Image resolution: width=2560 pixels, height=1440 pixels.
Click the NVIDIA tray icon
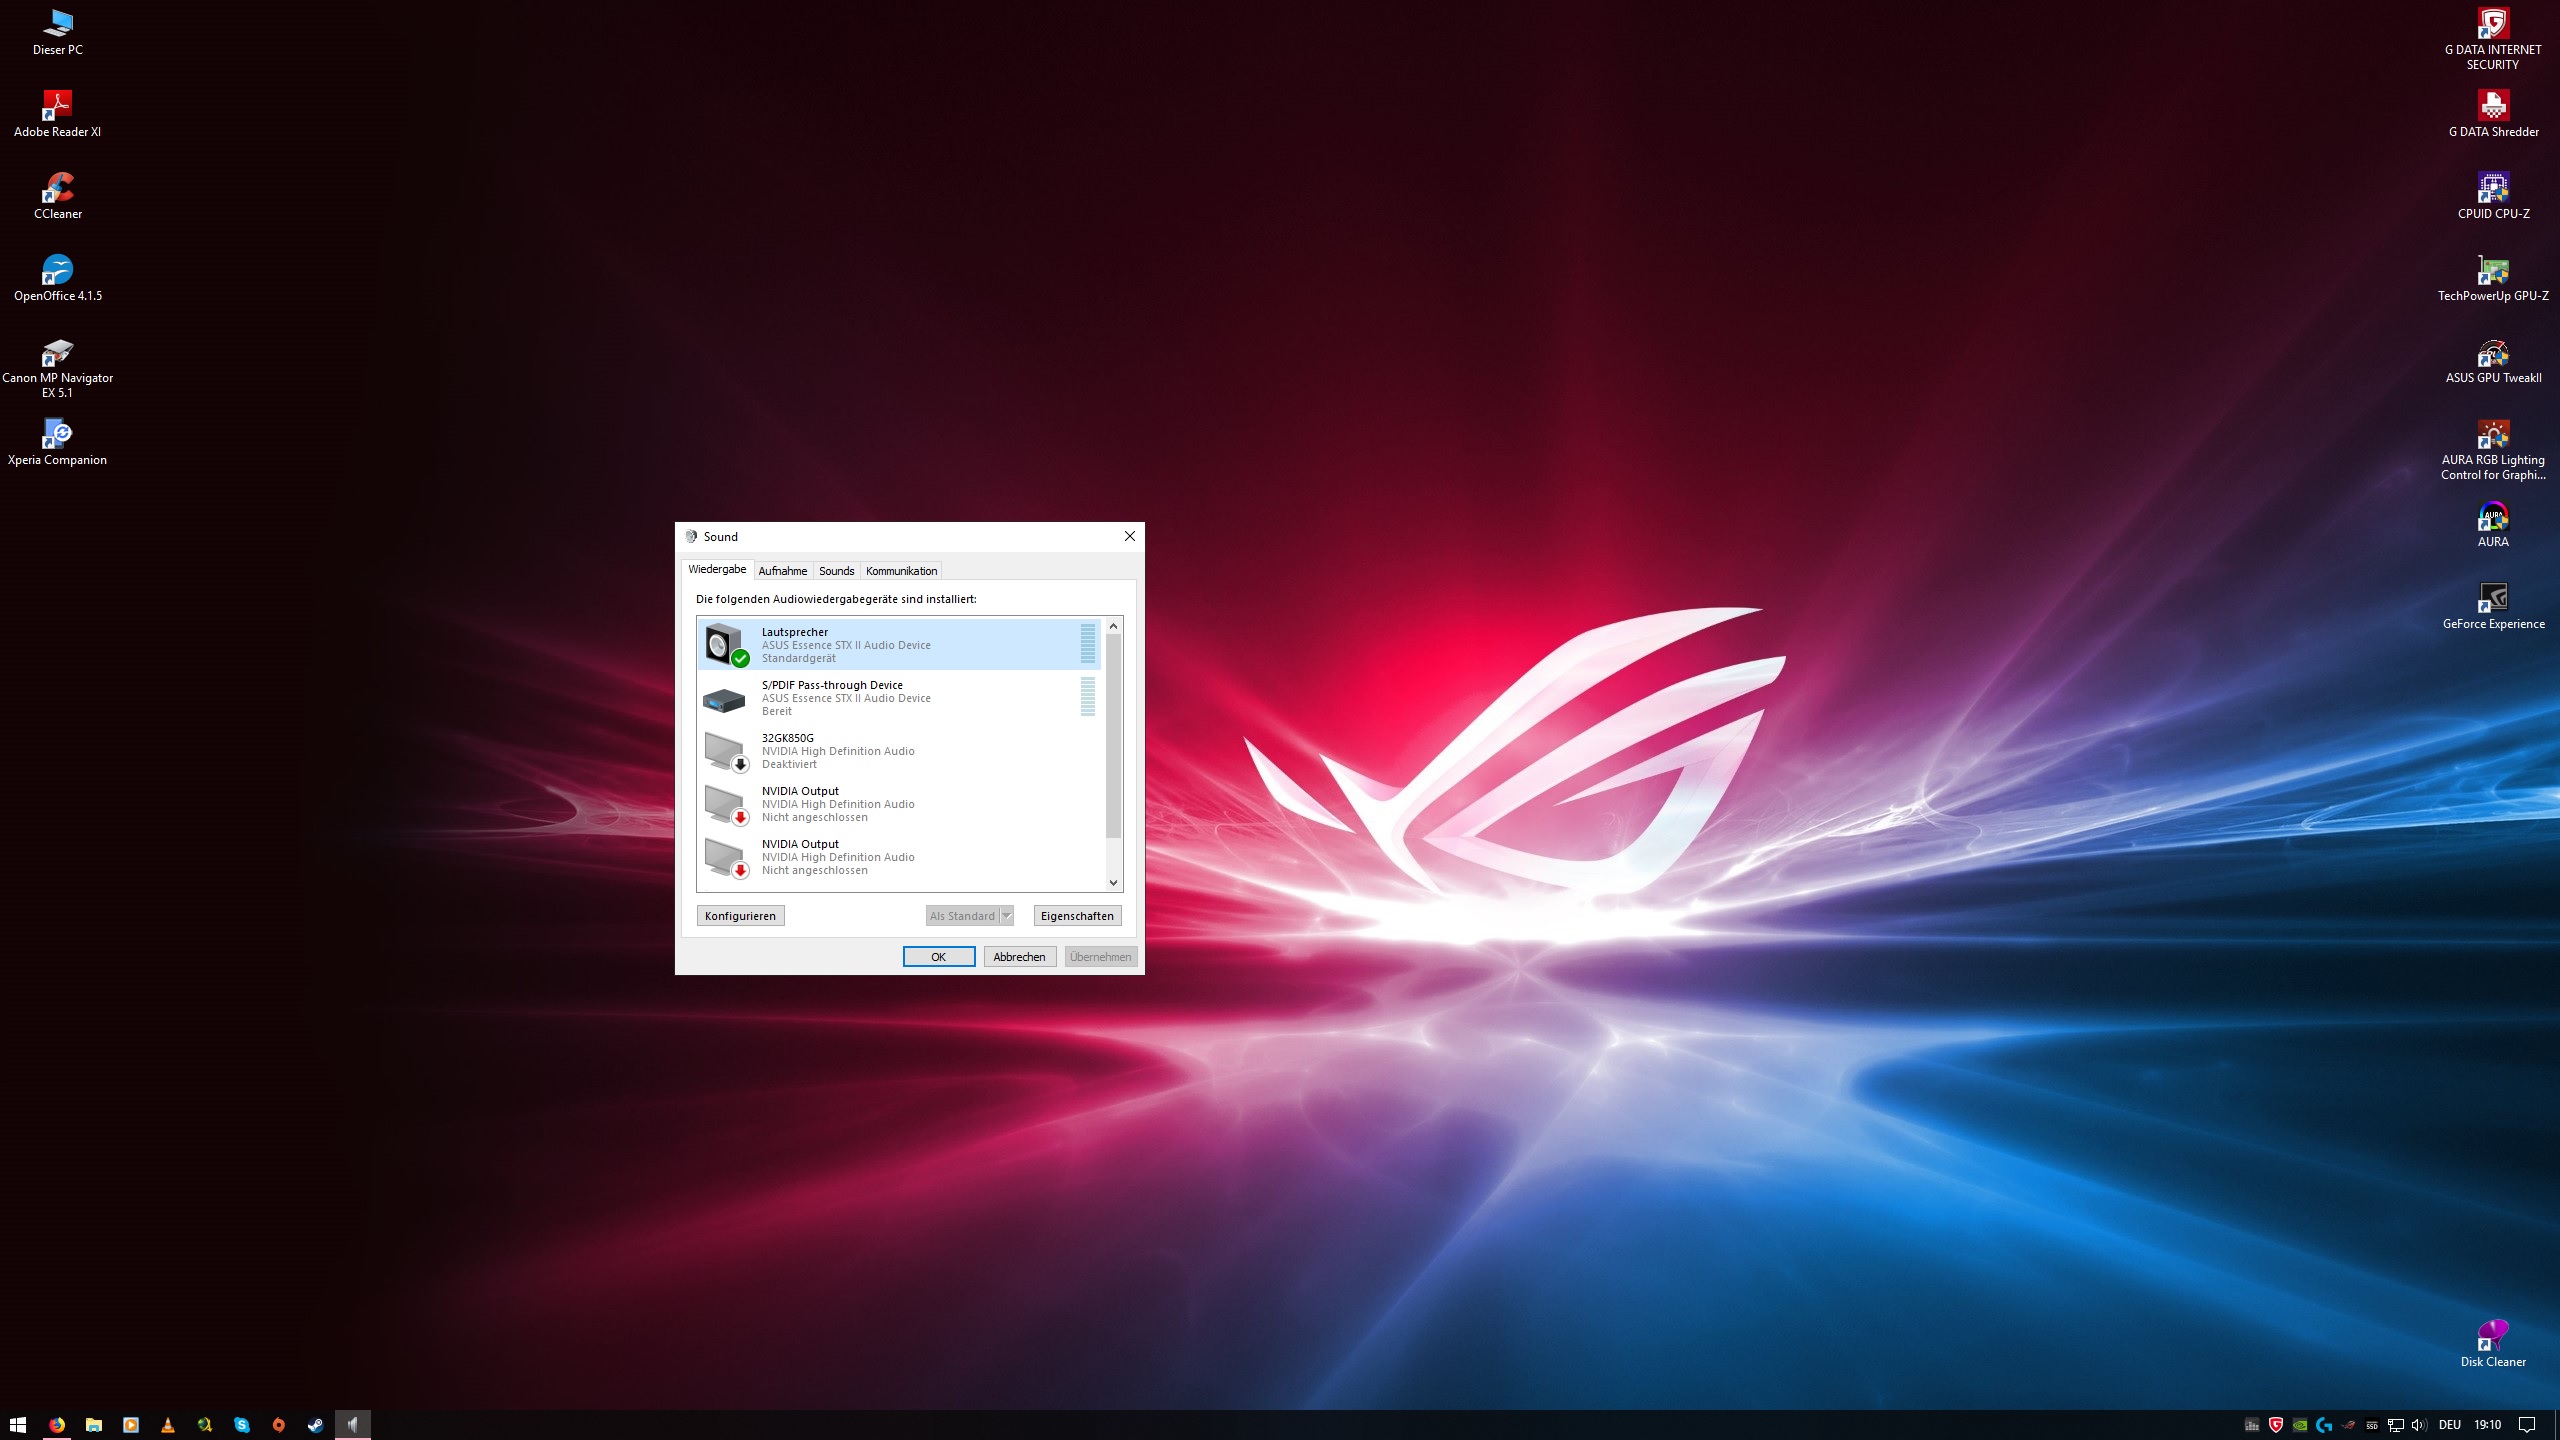pos(2300,1425)
